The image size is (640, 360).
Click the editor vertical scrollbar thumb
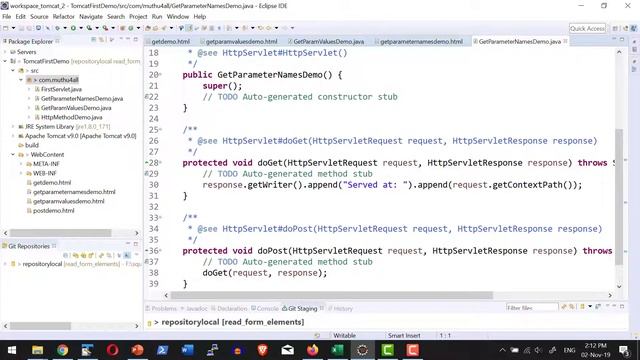point(619,196)
